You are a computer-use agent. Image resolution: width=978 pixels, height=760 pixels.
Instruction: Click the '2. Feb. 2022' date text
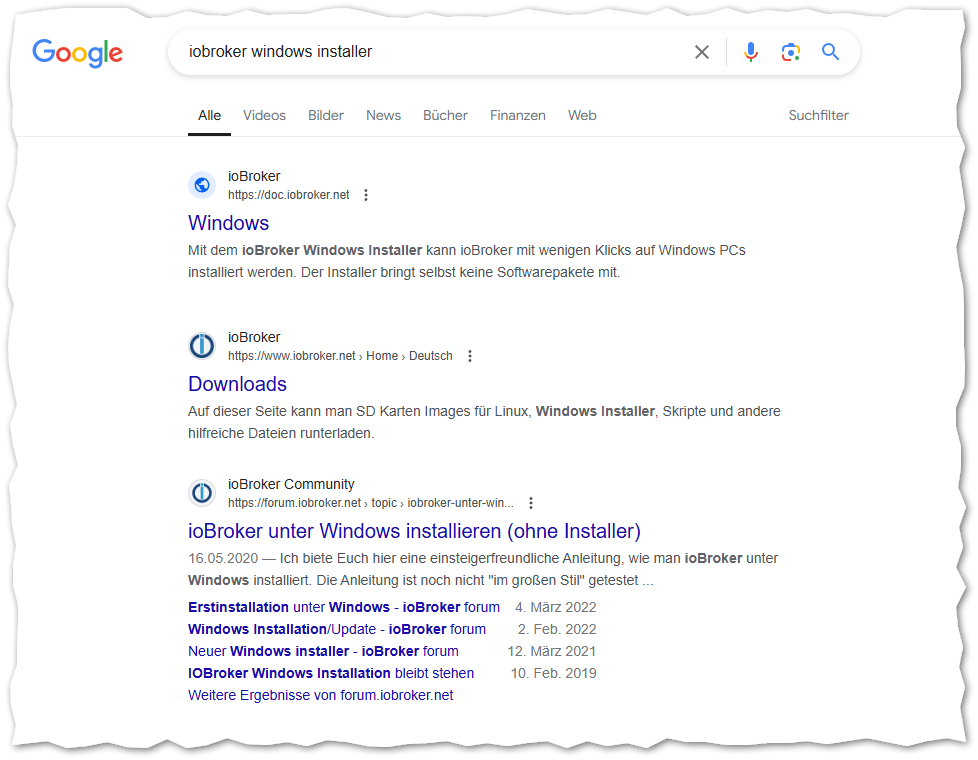[557, 630]
